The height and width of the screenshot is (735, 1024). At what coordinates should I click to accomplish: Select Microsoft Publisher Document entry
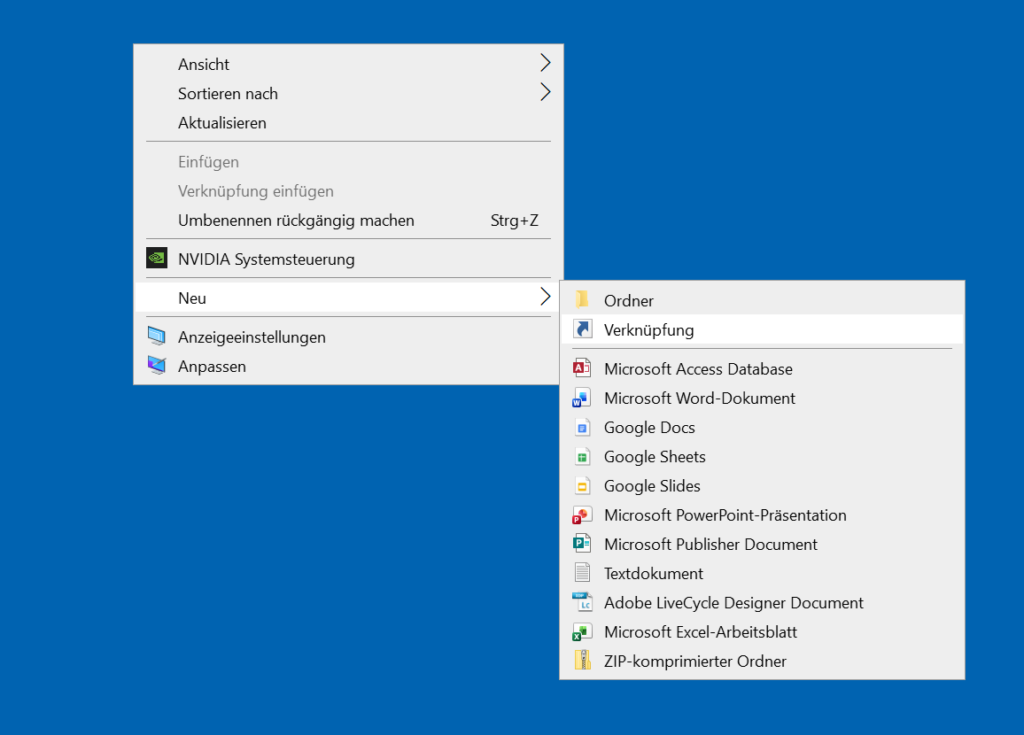[x=710, y=544]
